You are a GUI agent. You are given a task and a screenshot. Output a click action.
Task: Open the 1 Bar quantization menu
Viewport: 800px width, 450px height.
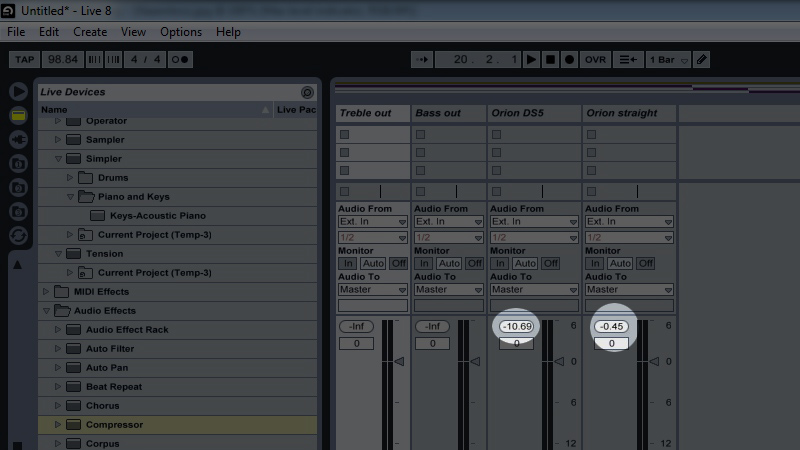click(x=668, y=60)
